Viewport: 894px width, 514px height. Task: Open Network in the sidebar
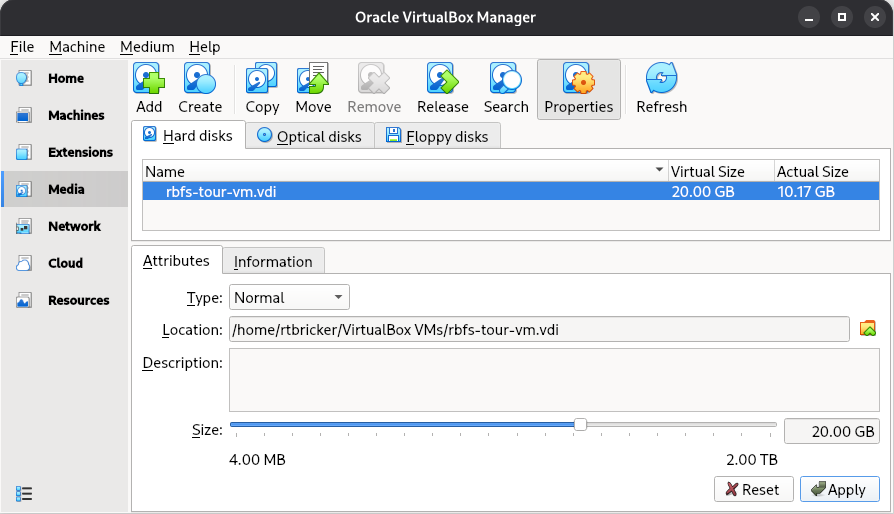(x=65, y=226)
